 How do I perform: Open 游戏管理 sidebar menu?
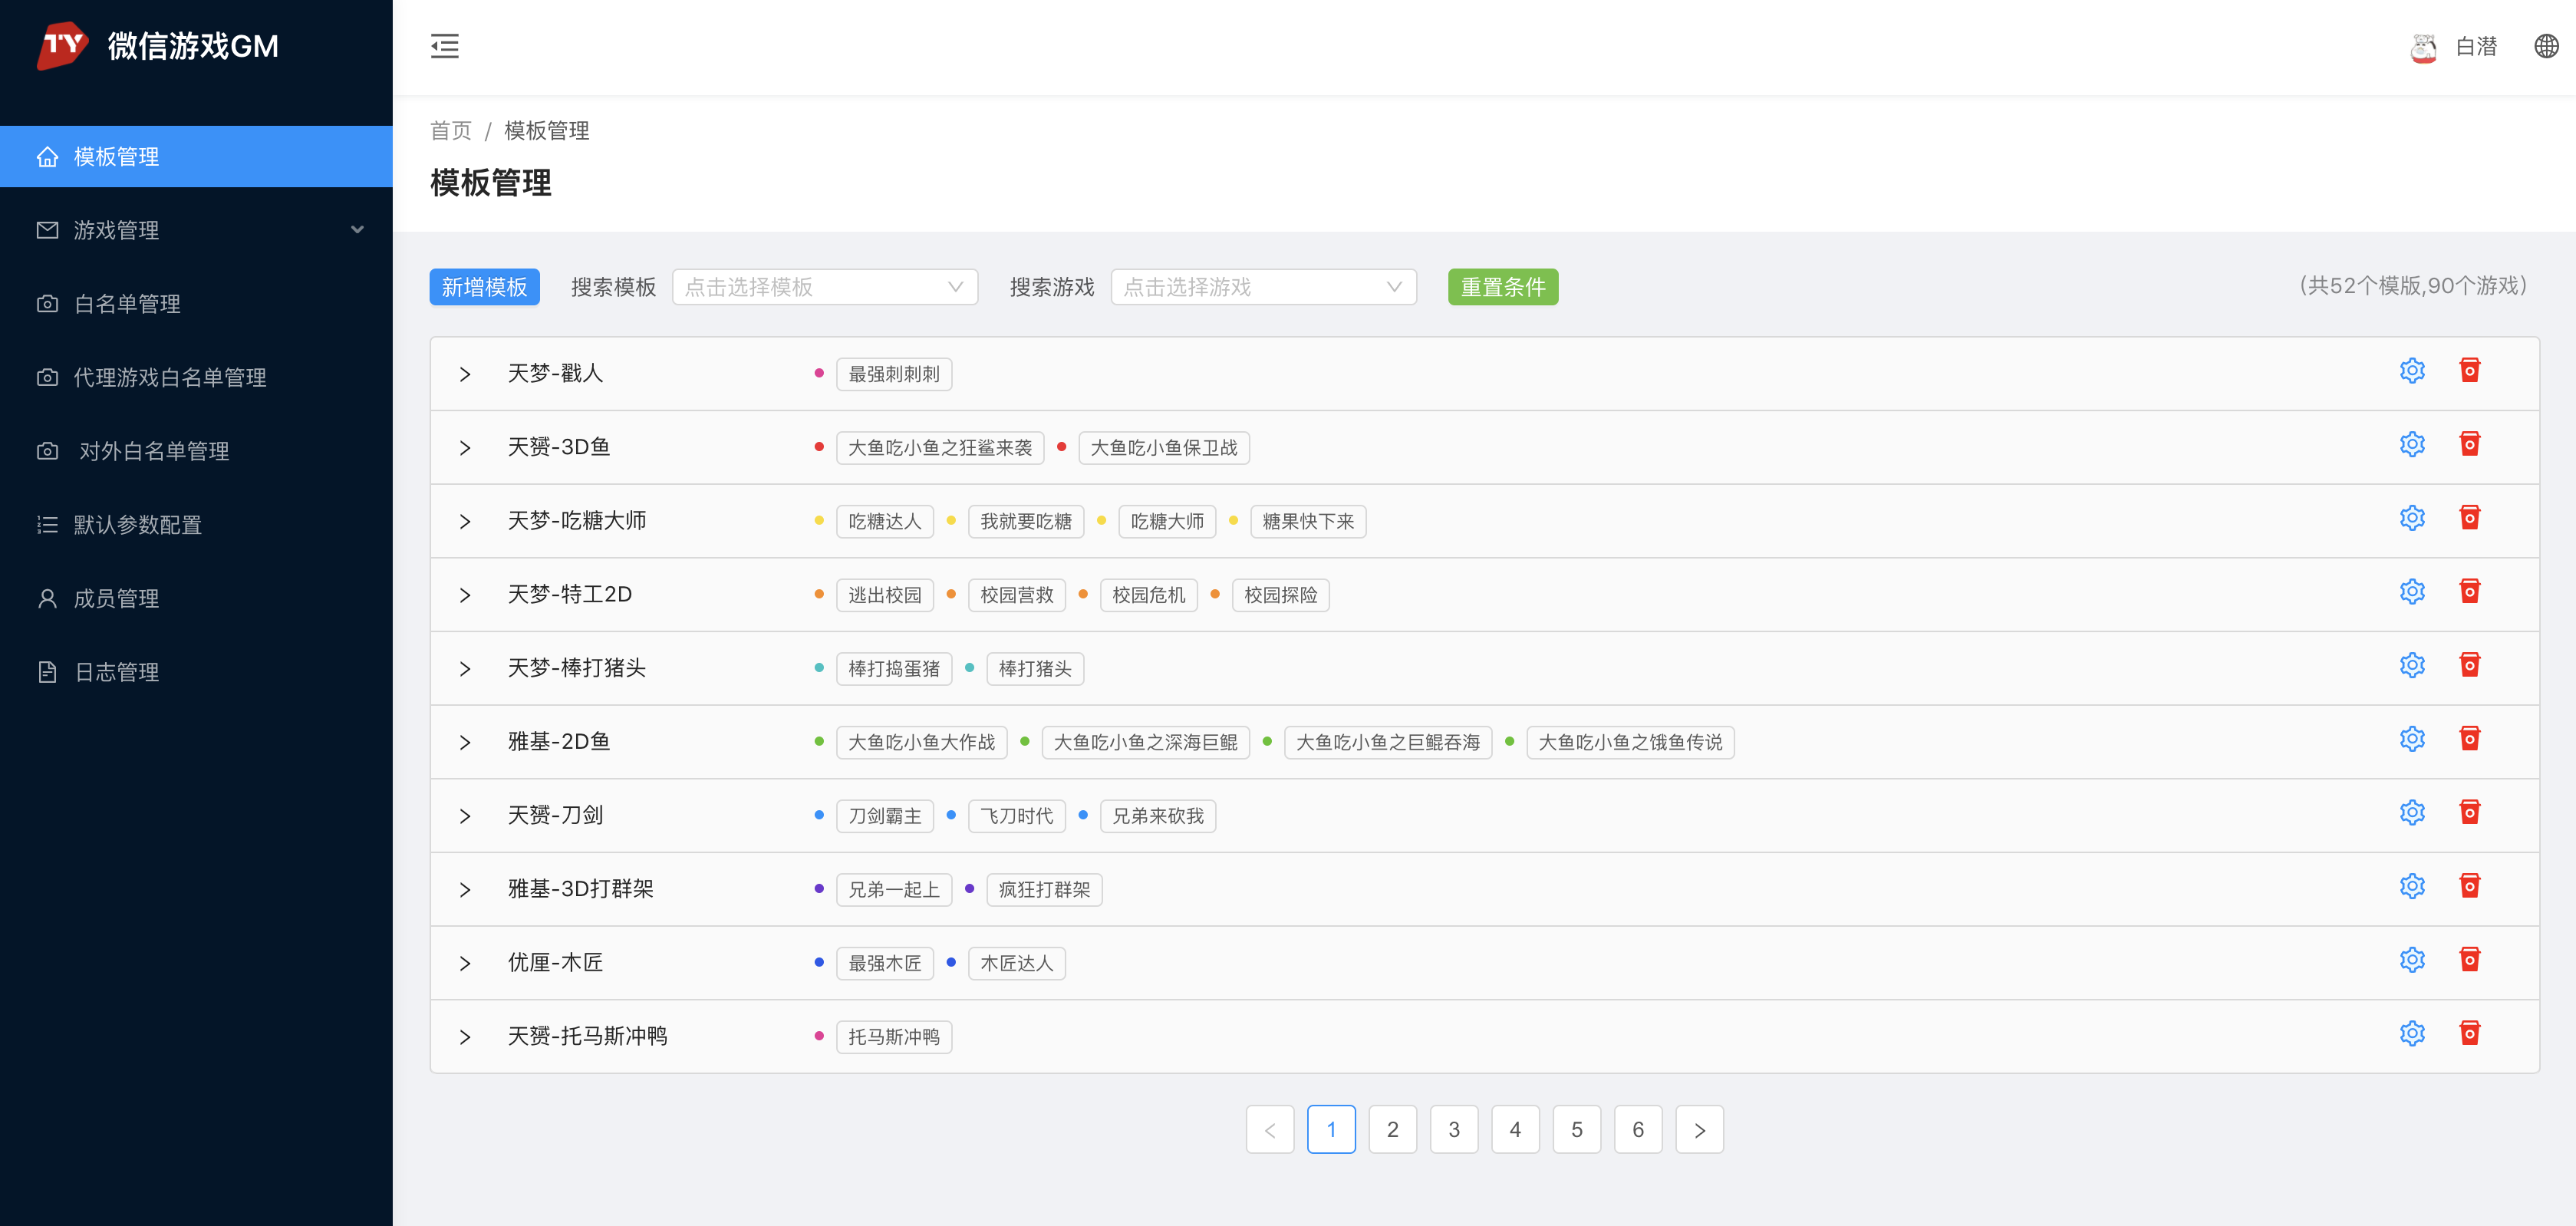[x=196, y=230]
